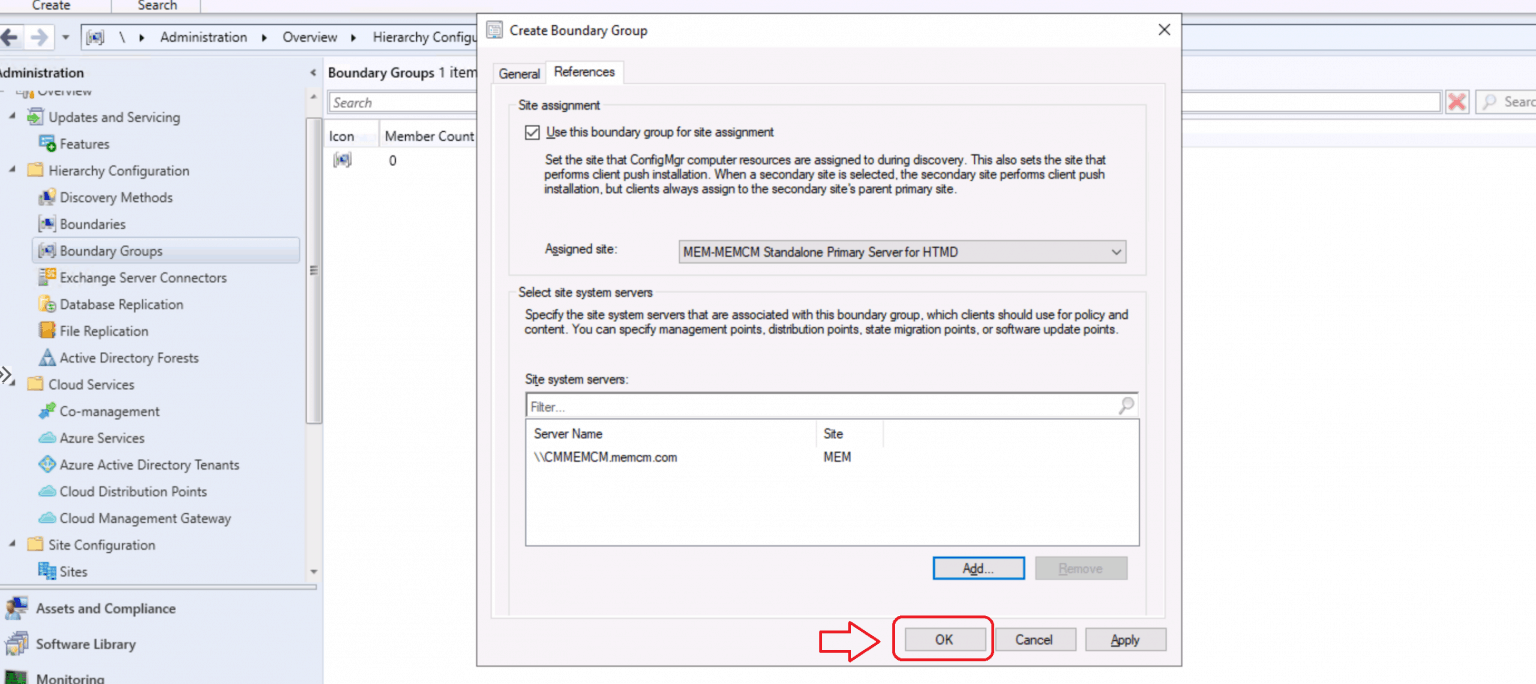Select the Active Directory Forests icon
1536x684 pixels.
click(46, 358)
